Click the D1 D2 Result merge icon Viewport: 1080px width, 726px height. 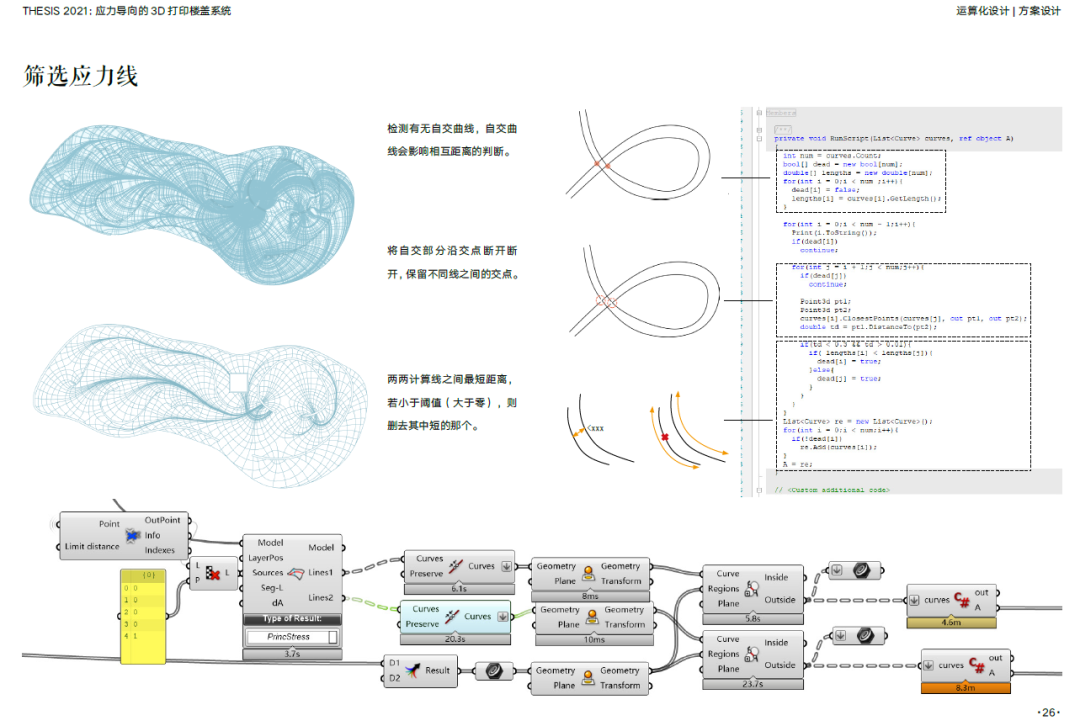[412, 671]
